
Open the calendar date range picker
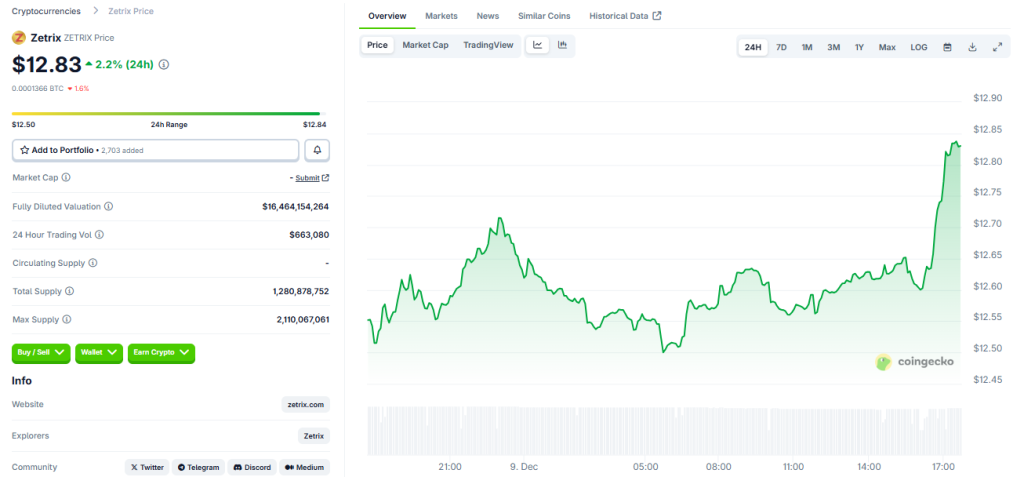point(947,47)
